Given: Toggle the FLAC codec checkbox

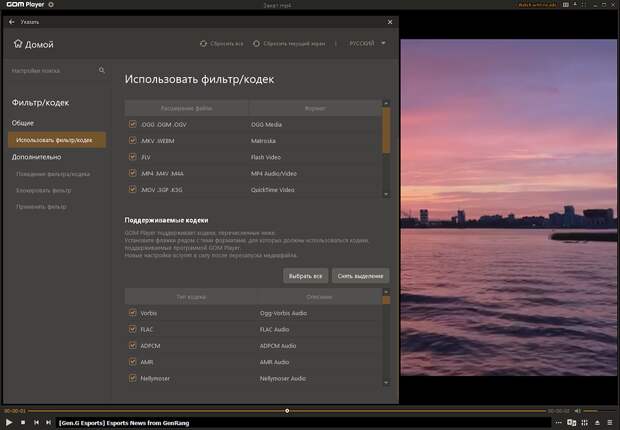Looking at the screenshot, I should [x=133, y=329].
